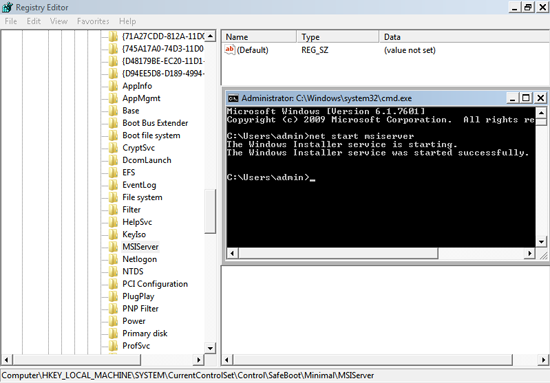Open the Favorites menu
The height and width of the screenshot is (383, 550).
click(93, 21)
